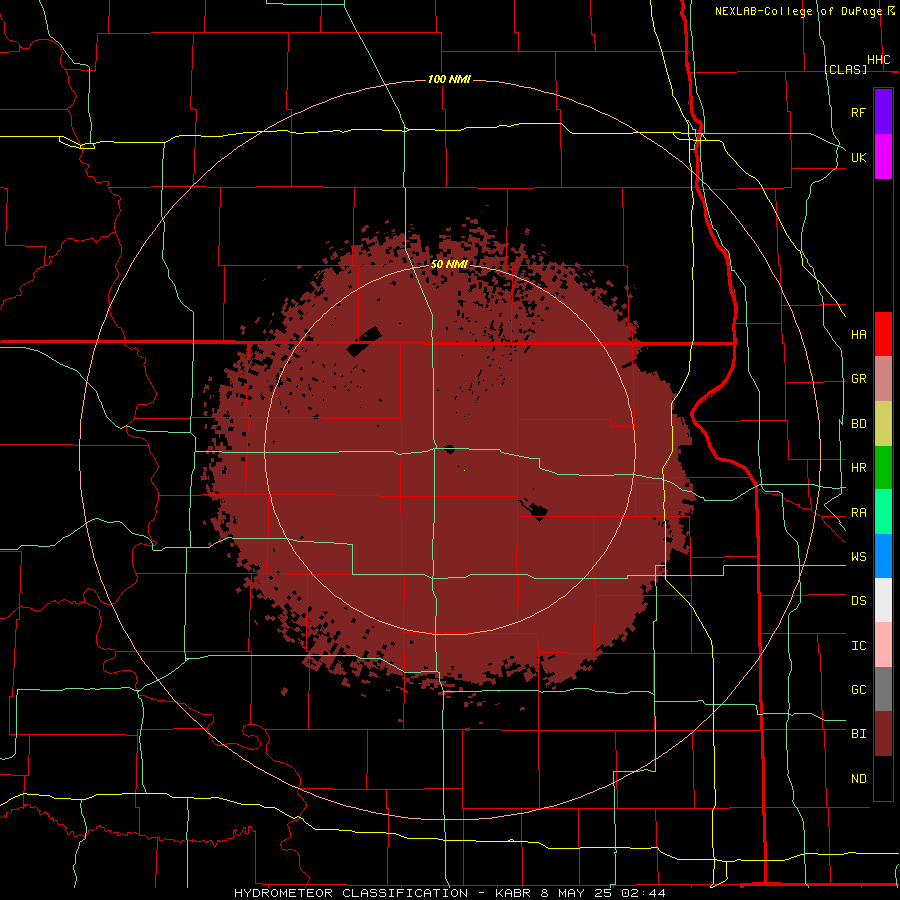Click the '02:44' timestamp
The image size is (900, 900).
pos(642,893)
